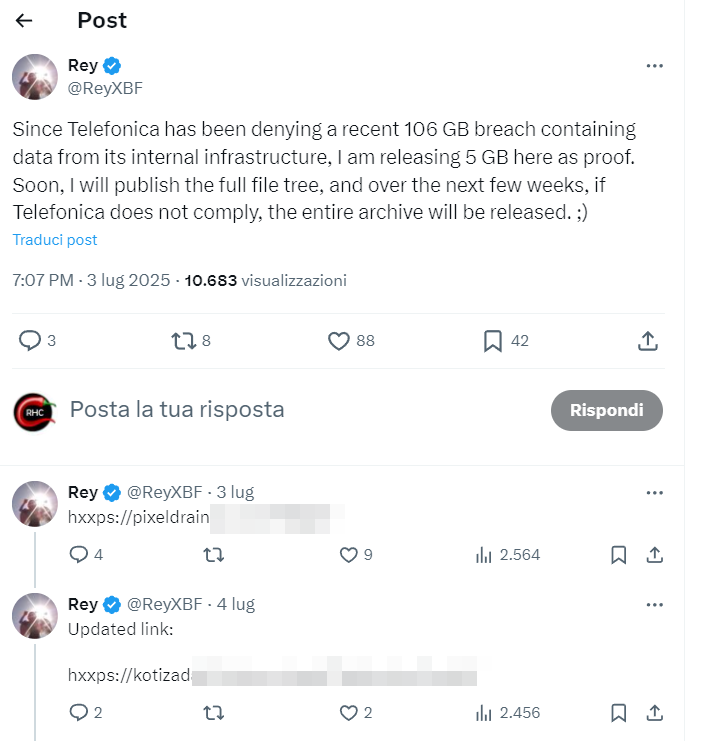Open more options on Updated link reply
Image resolution: width=701 pixels, height=741 pixels.
(654, 604)
